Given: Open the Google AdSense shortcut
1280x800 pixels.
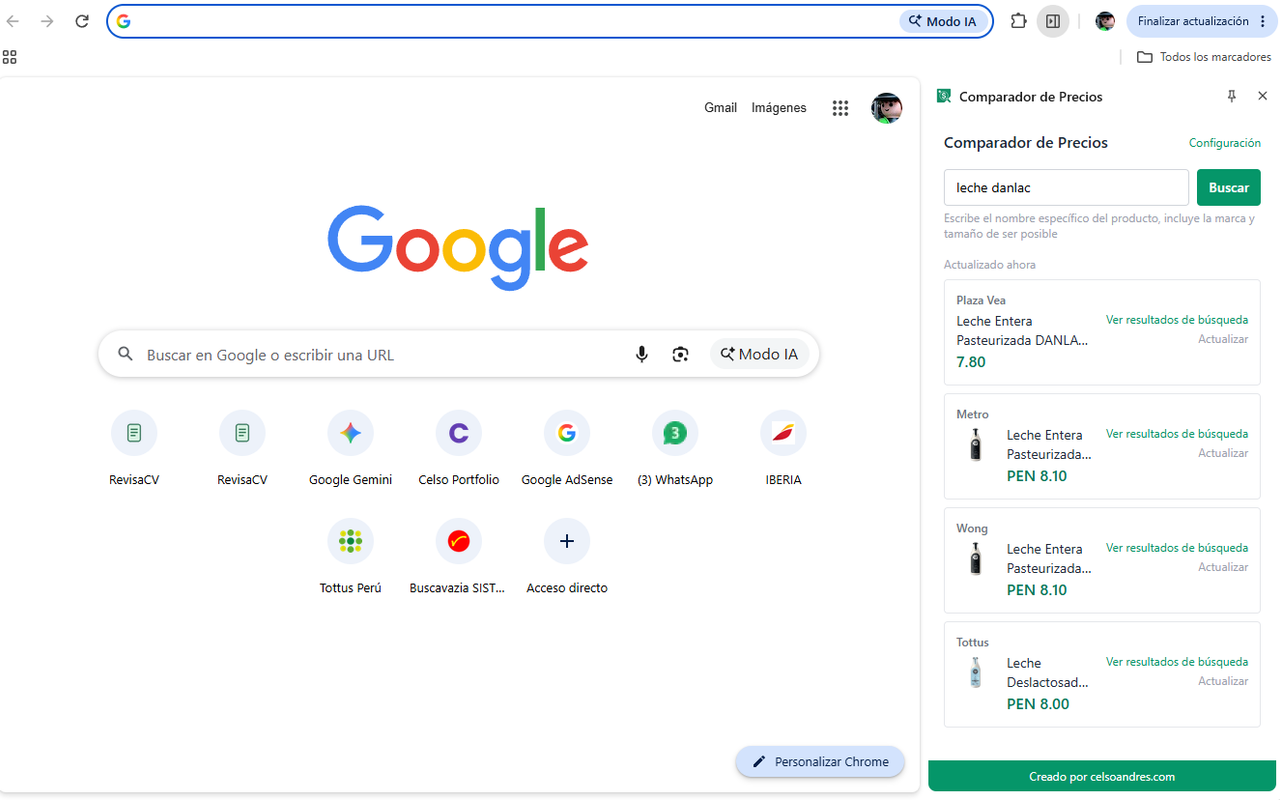Looking at the screenshot, I should tap(567, 448).
